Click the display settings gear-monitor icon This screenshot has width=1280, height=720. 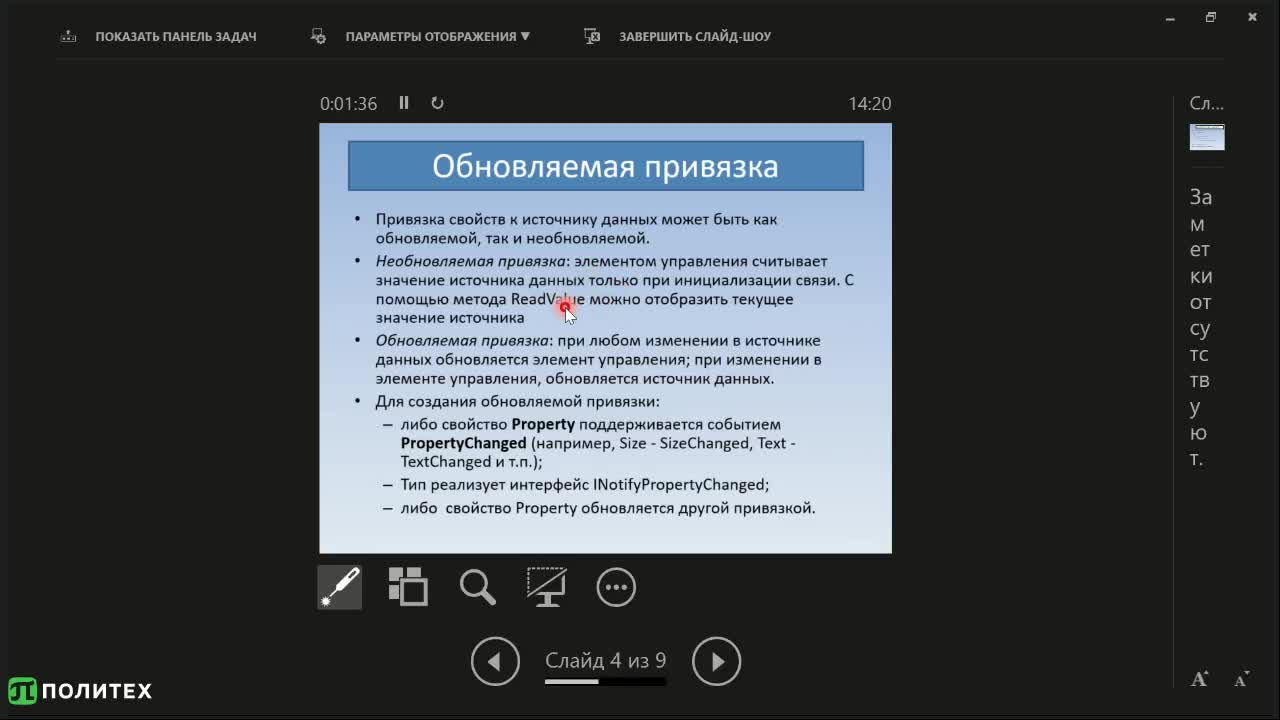click(x=319, y=36)
